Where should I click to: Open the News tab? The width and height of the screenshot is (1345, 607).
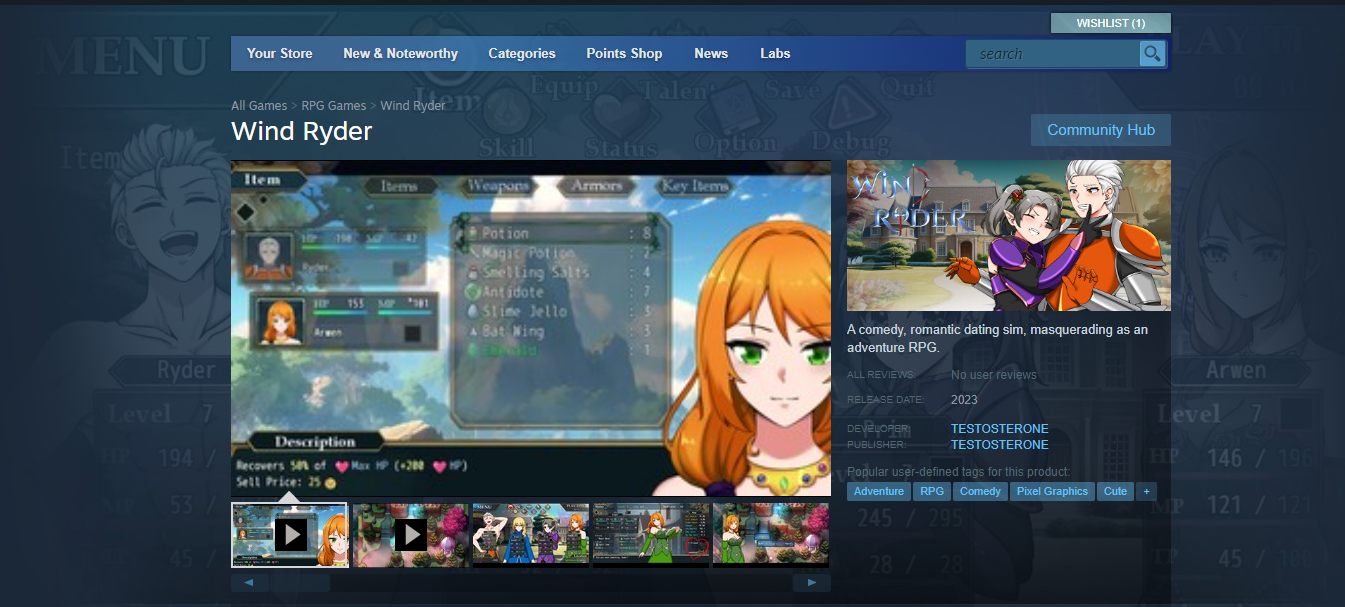pyautogui.click(x=711, y=54)
